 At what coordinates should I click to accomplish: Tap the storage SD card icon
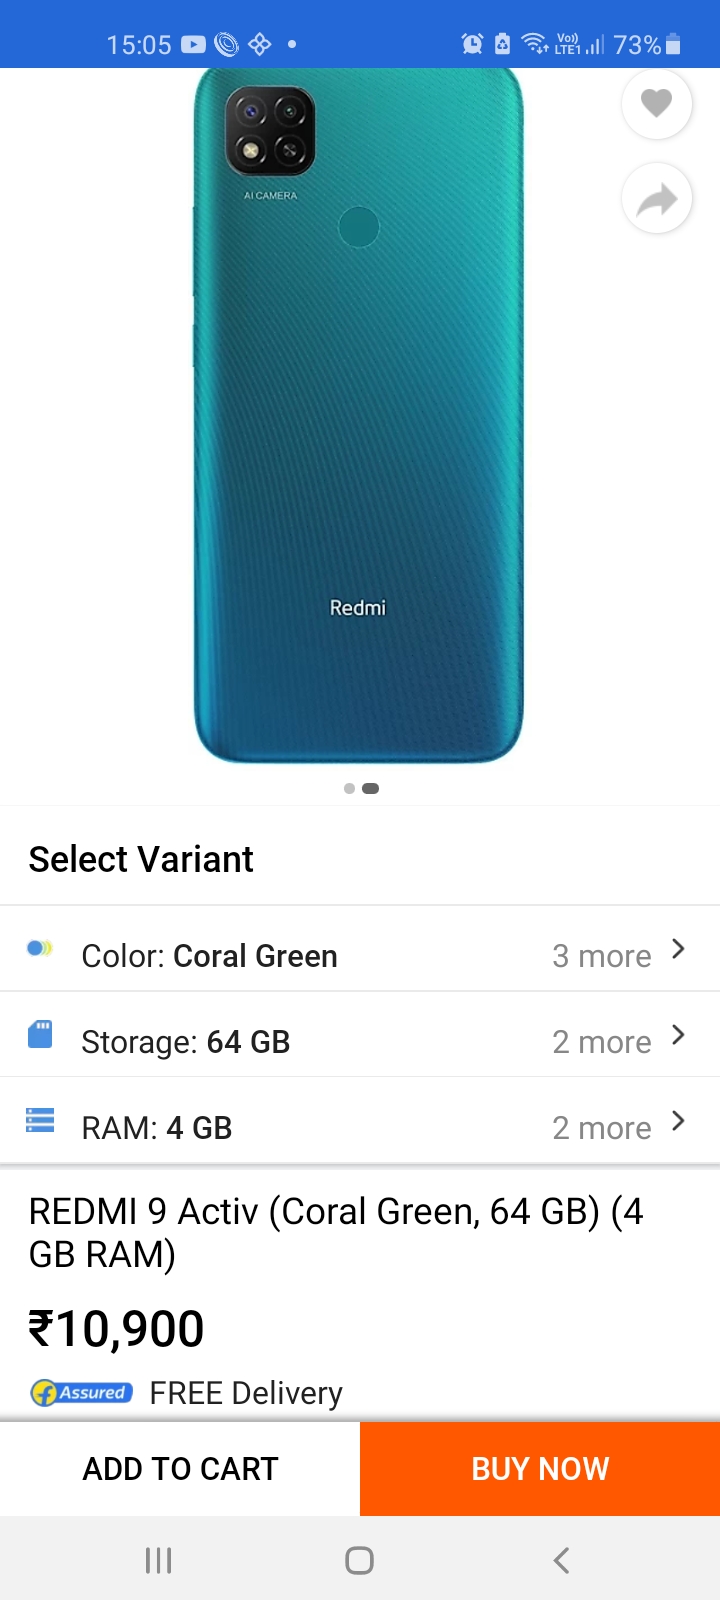click(40, 1034)
